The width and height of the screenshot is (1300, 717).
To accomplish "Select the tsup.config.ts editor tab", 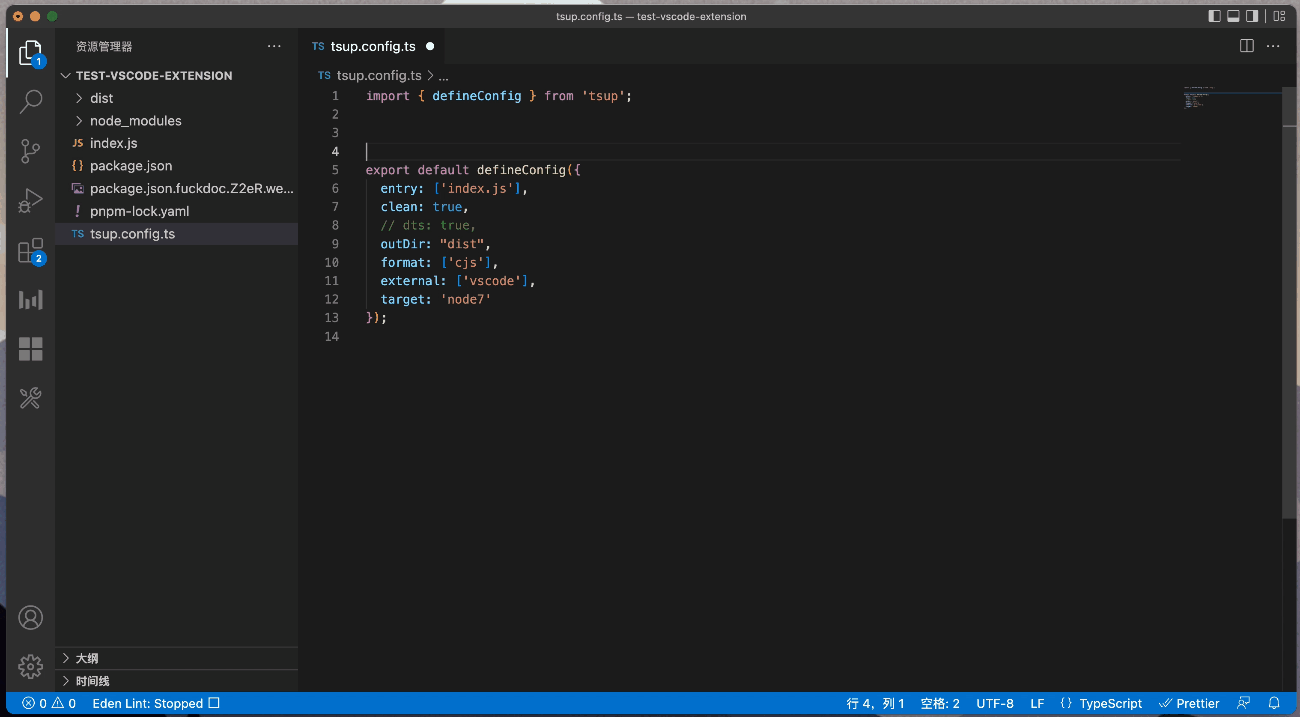I will [372, 46].
